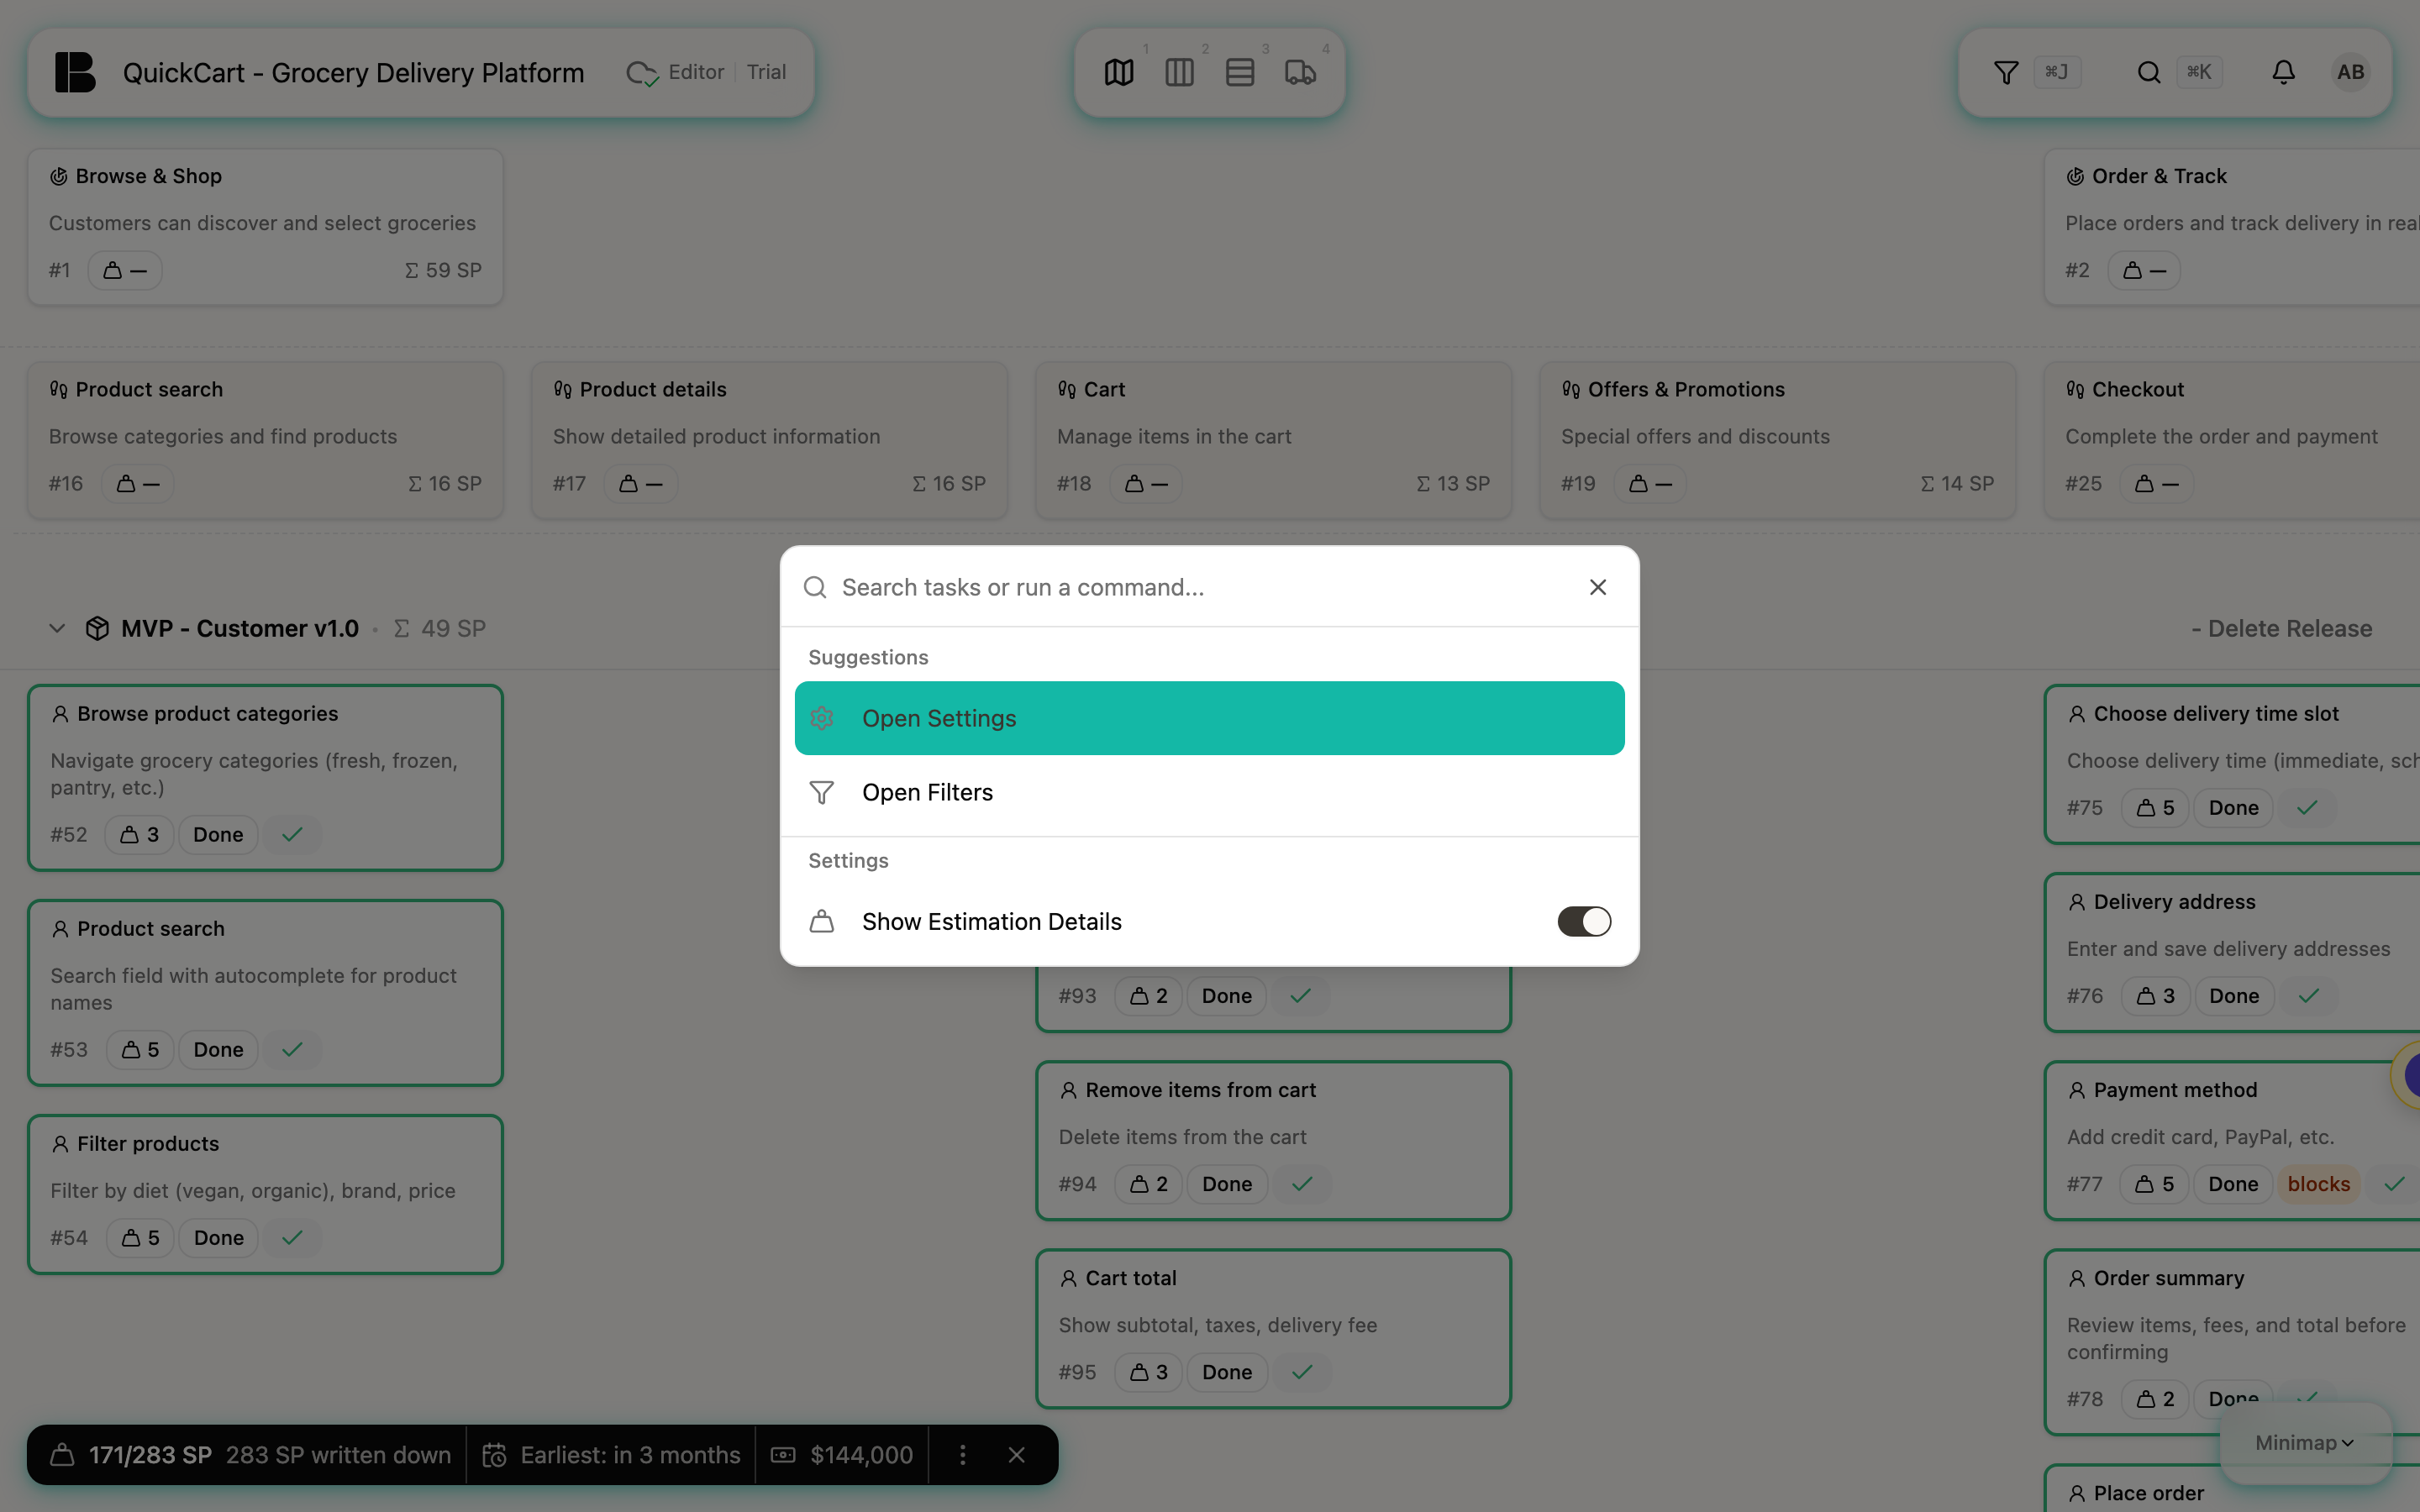Open Product details activity title
This screenshot has width=2420, height=1512.
653,389
